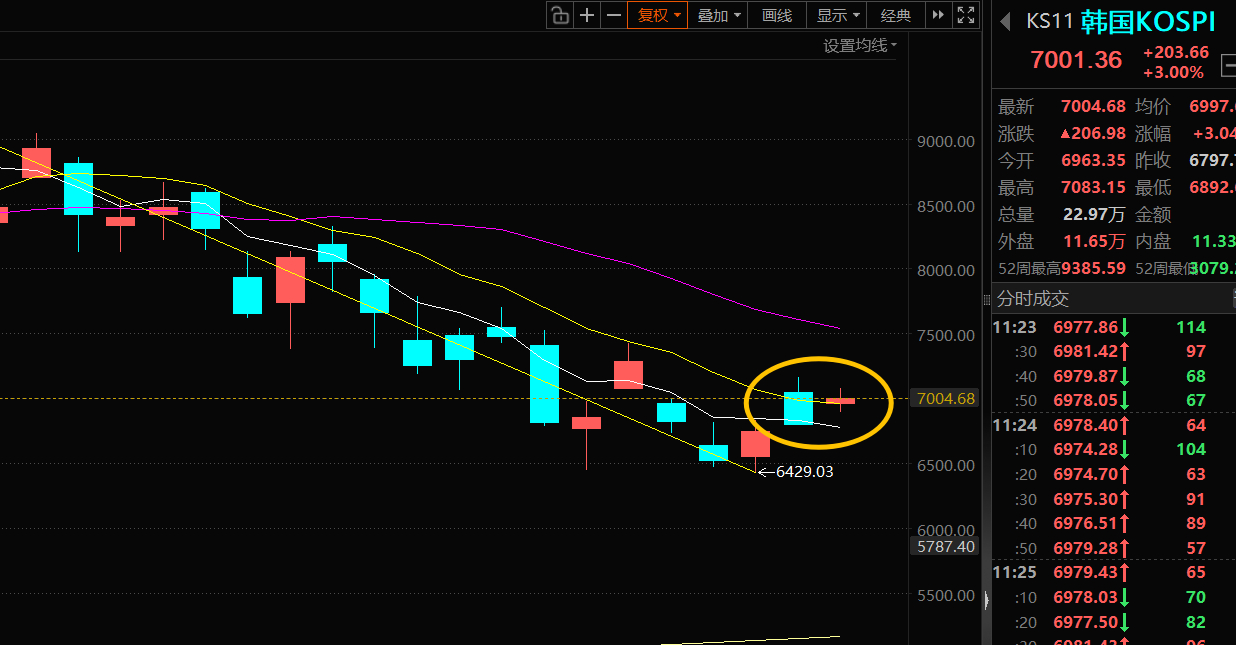This screenshot has height=645, width=1236.
Task: Click the 5500.00 price axis label
Action: coord(945,595)
